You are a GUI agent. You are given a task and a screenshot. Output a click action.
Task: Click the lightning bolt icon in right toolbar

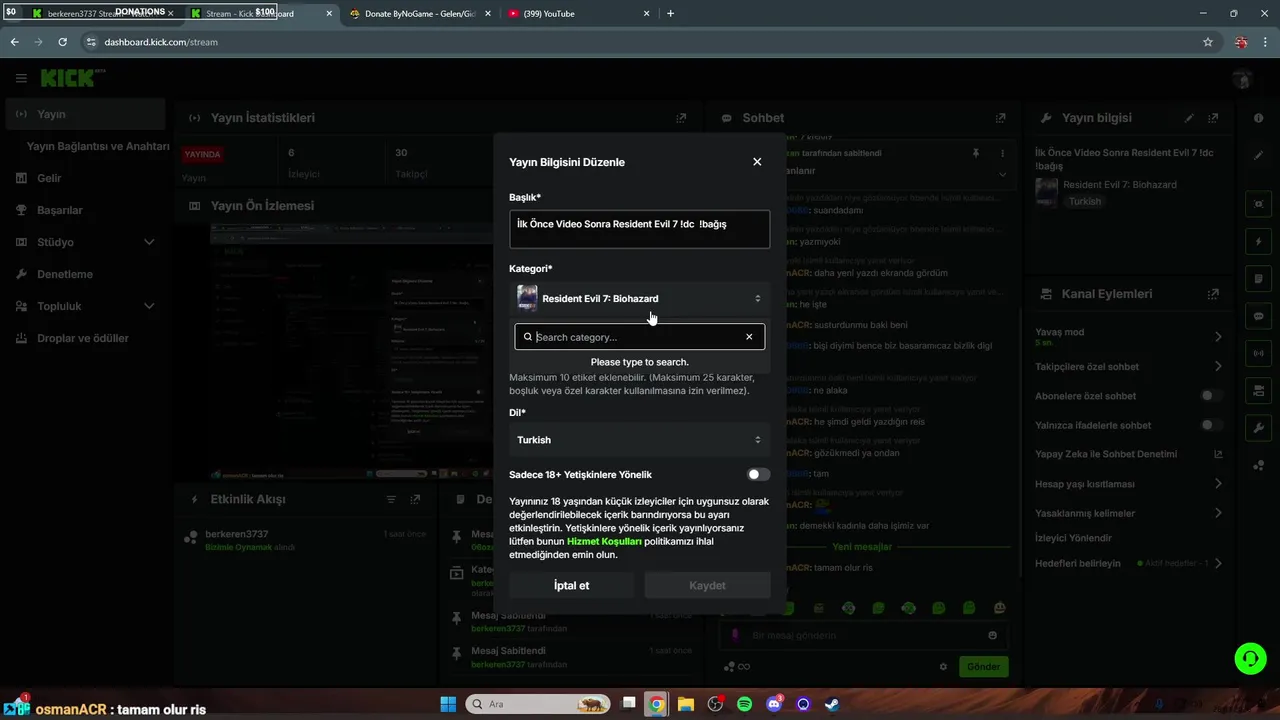click(x=1258, y=242)
